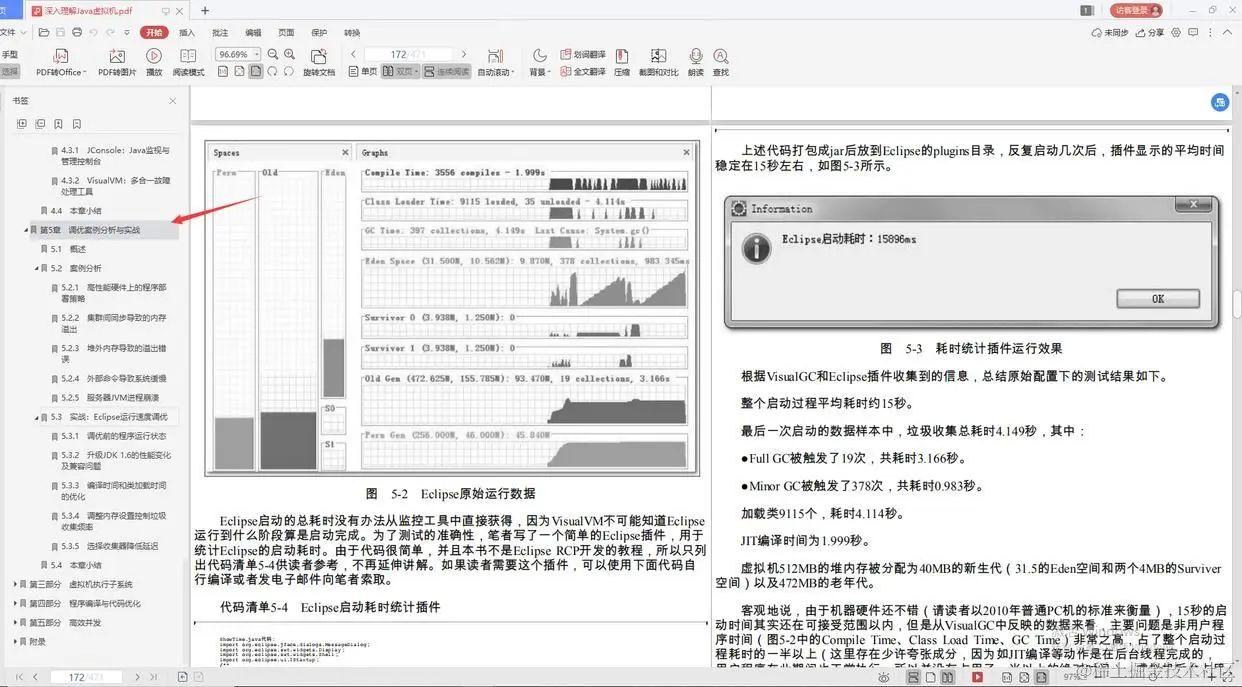Enable 划词翻译 word translation

pyautogui.click(x=583, y=55)
